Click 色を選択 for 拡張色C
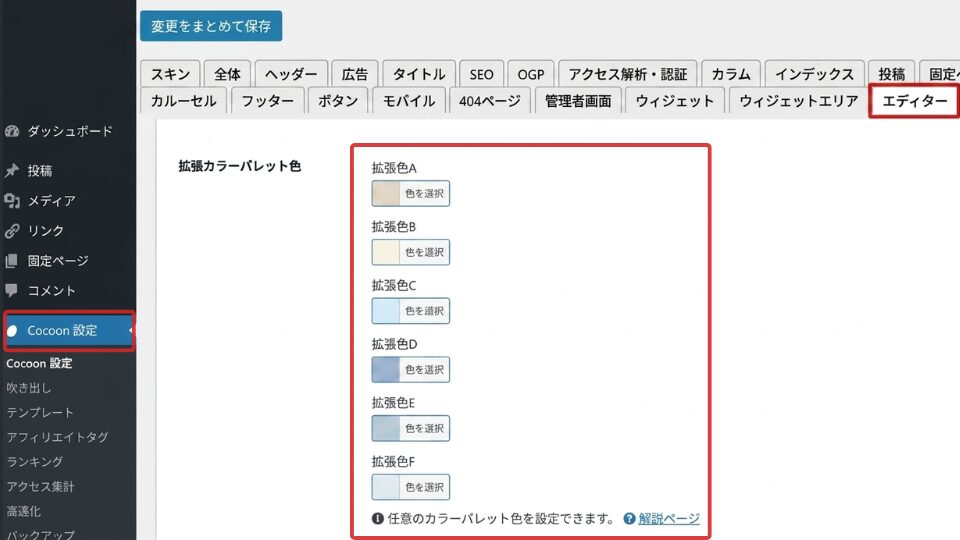This screenshot has height=540, width=960. click(424, 311)
